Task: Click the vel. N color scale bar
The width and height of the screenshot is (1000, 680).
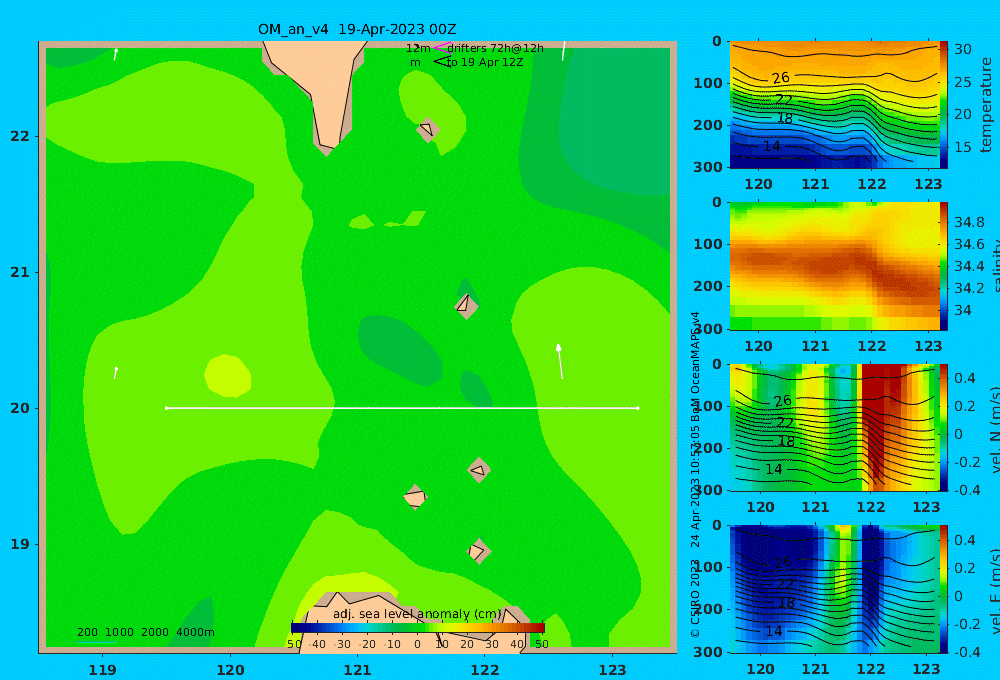Action: tap(943, 427)
